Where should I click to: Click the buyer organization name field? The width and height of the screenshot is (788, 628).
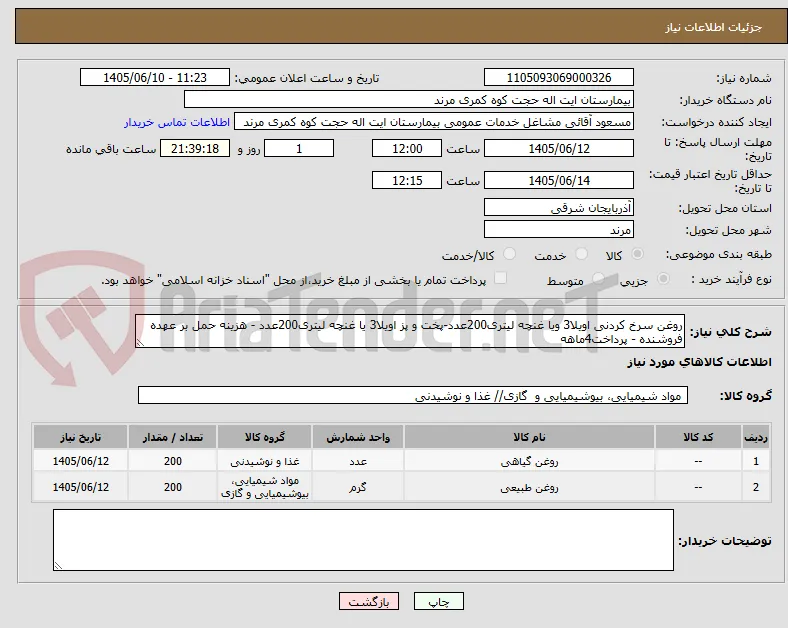point(409,99)
